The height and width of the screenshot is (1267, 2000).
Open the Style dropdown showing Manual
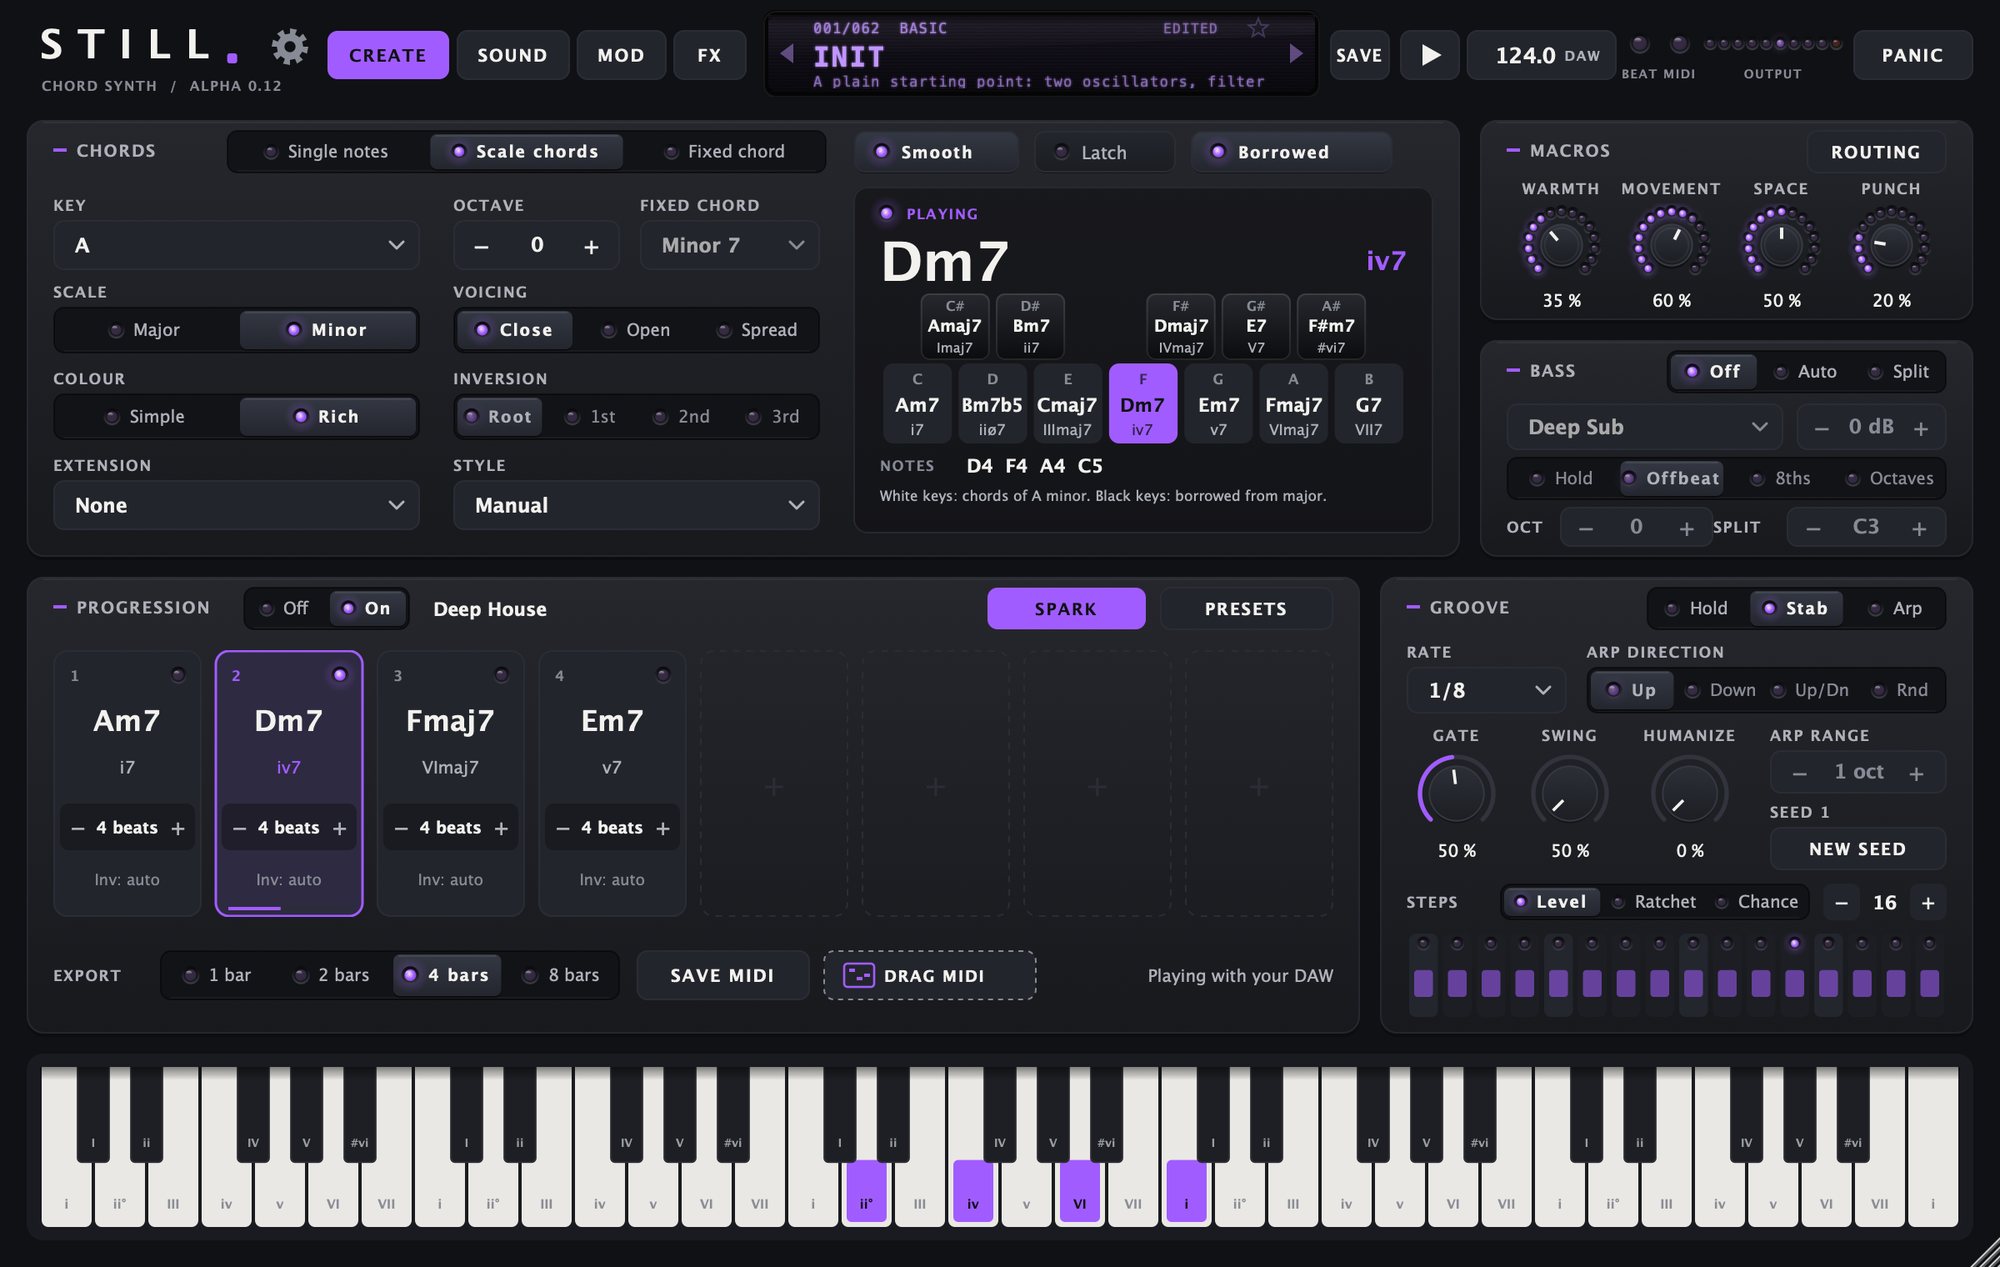(x=636, y=505)
